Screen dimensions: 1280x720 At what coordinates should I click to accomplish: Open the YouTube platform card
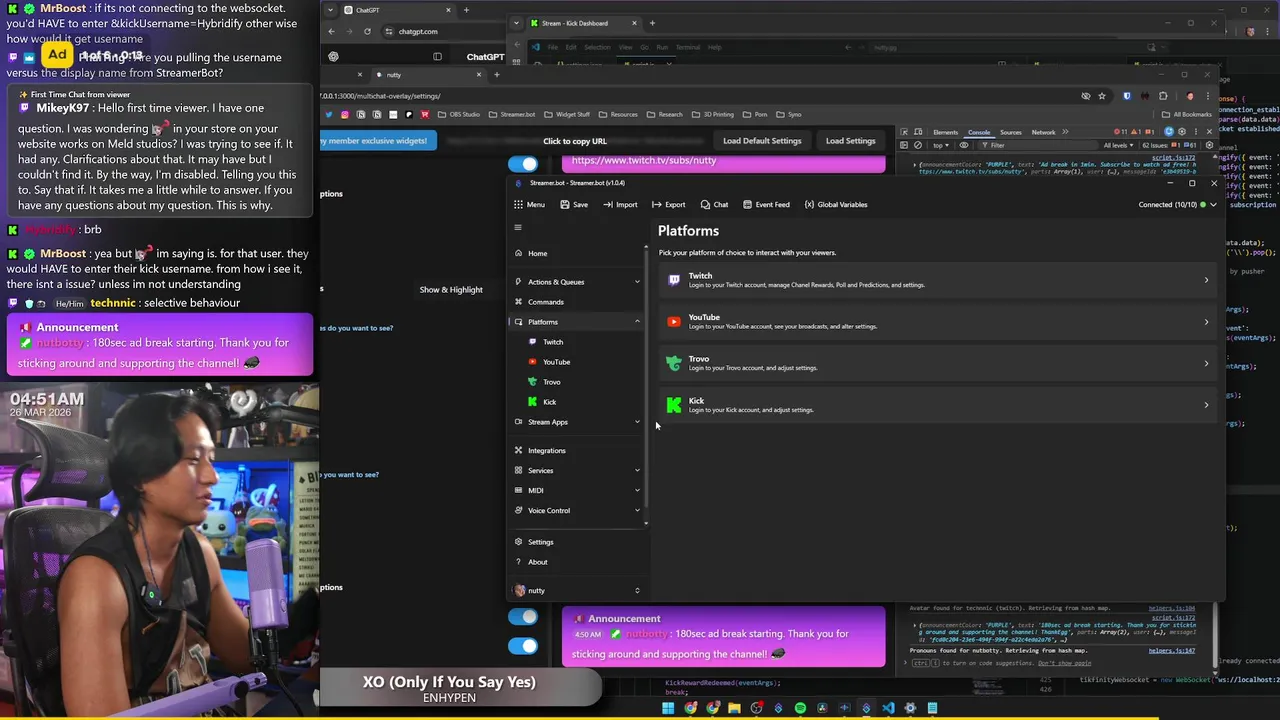[937, 322]
